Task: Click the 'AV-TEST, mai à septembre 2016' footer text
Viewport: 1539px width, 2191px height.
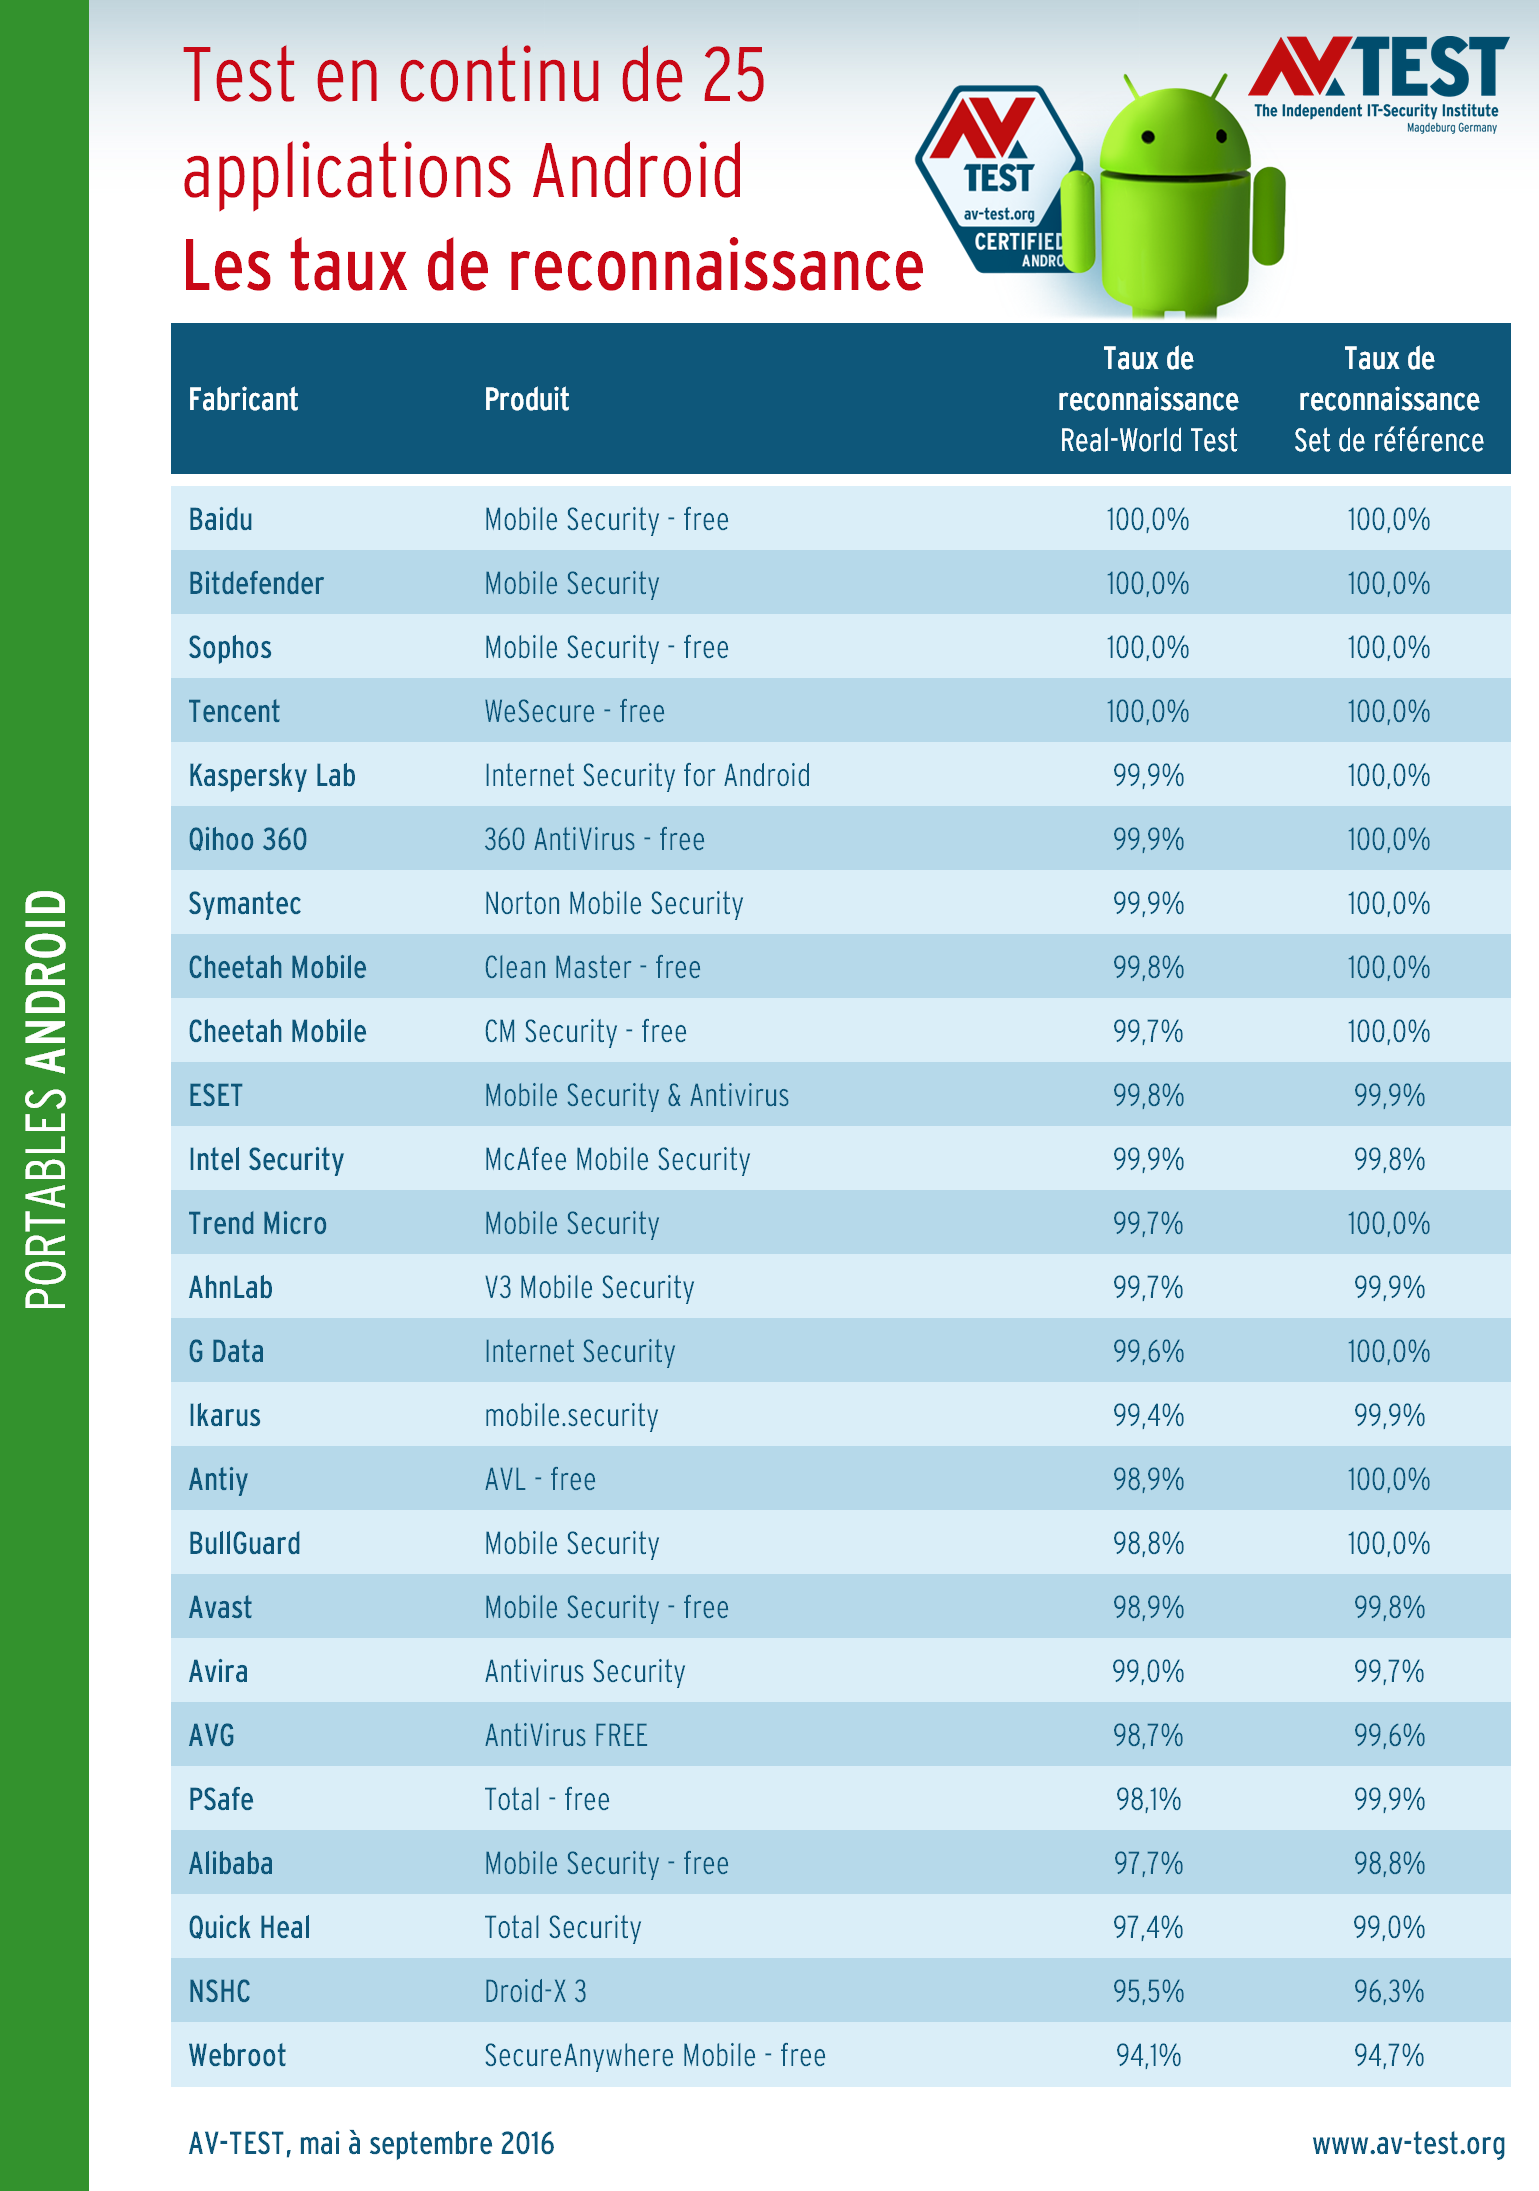Action: coord(371,2143)
